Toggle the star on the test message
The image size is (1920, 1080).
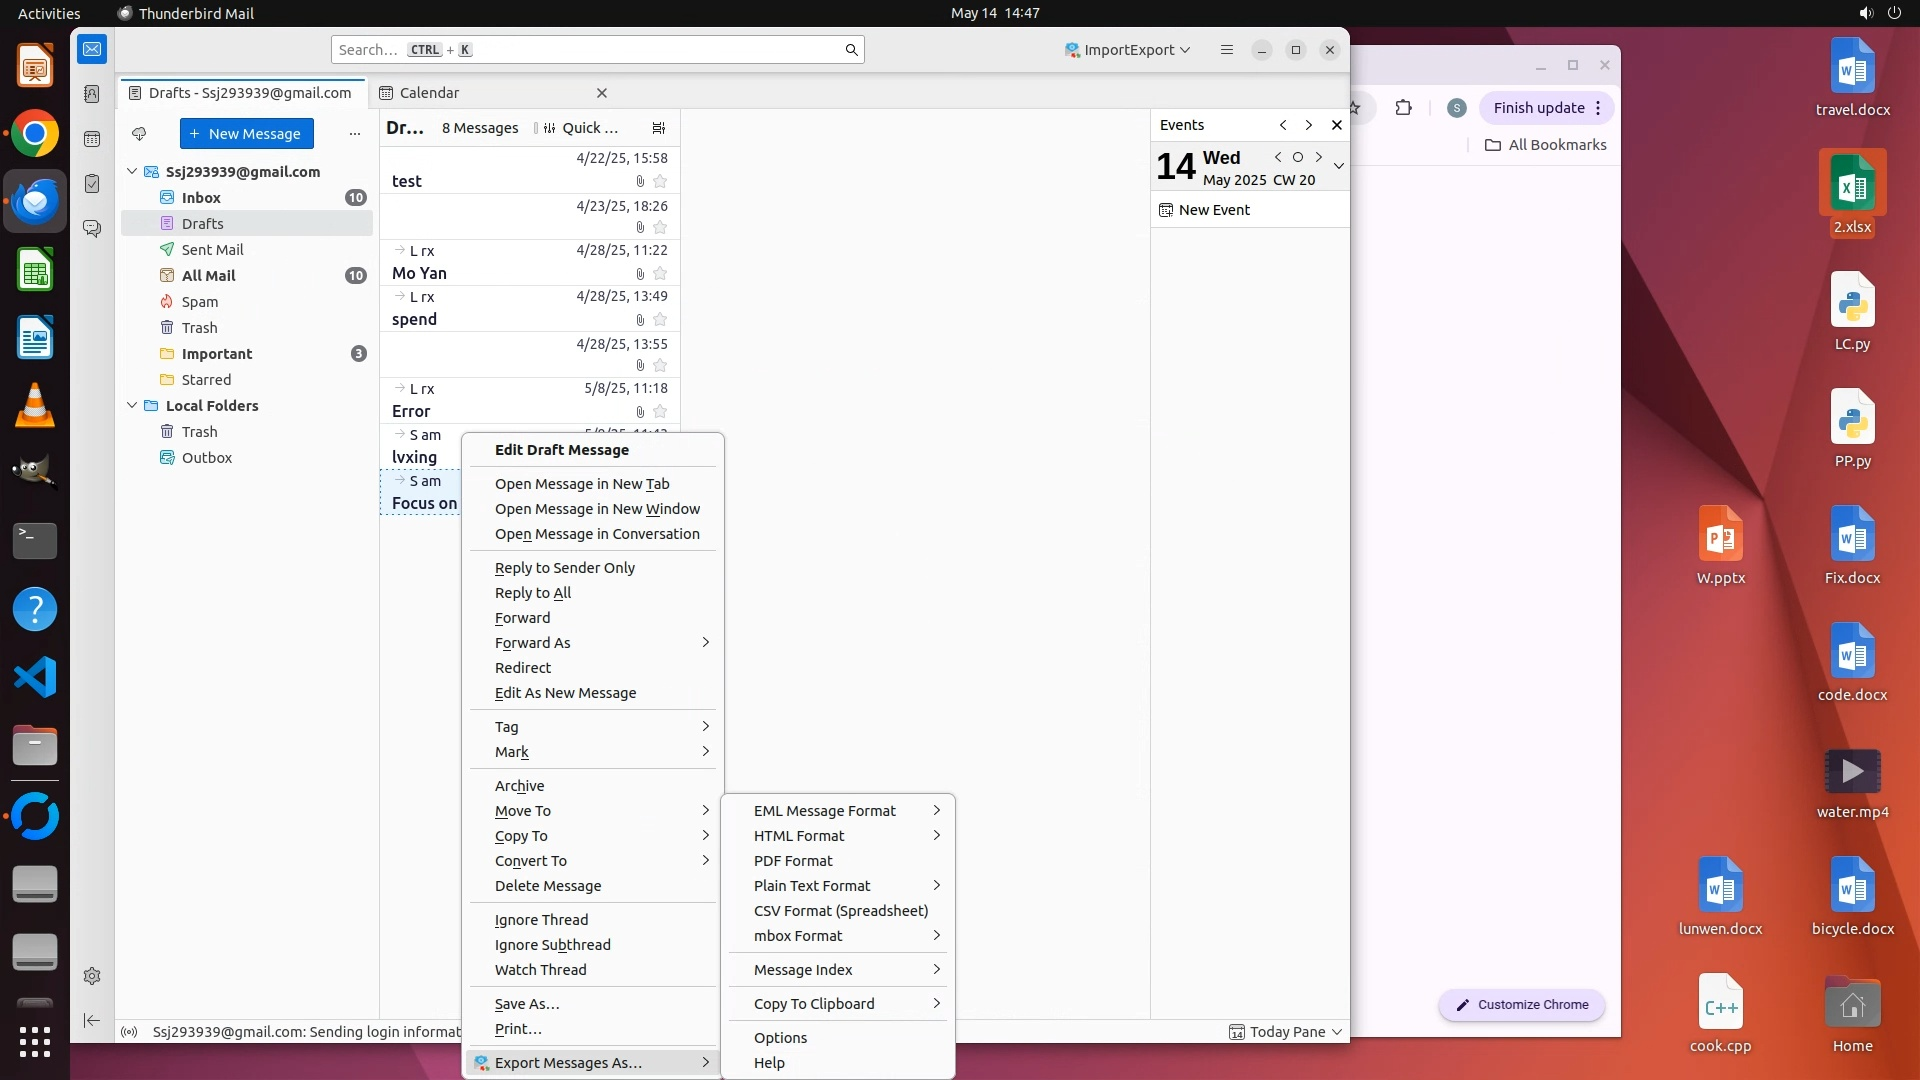pos(660,182)
